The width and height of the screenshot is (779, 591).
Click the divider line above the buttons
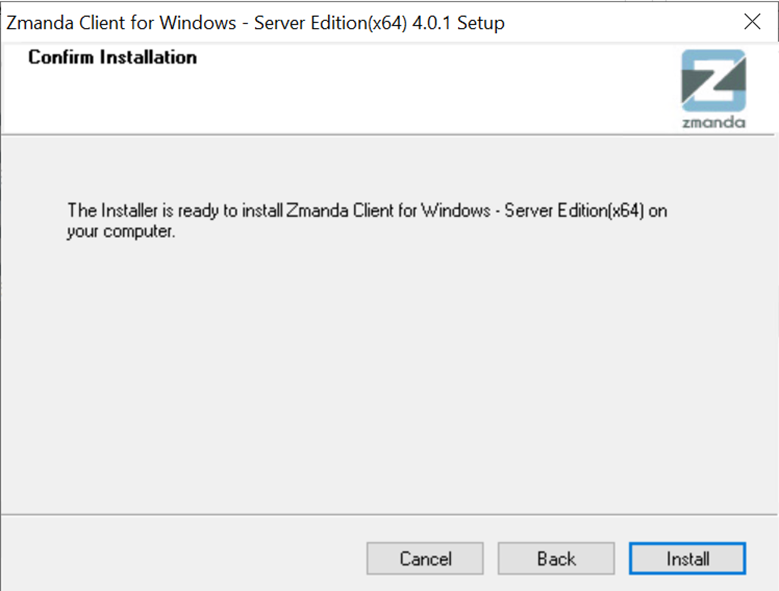pyautogui.click(x=389, y=515)
